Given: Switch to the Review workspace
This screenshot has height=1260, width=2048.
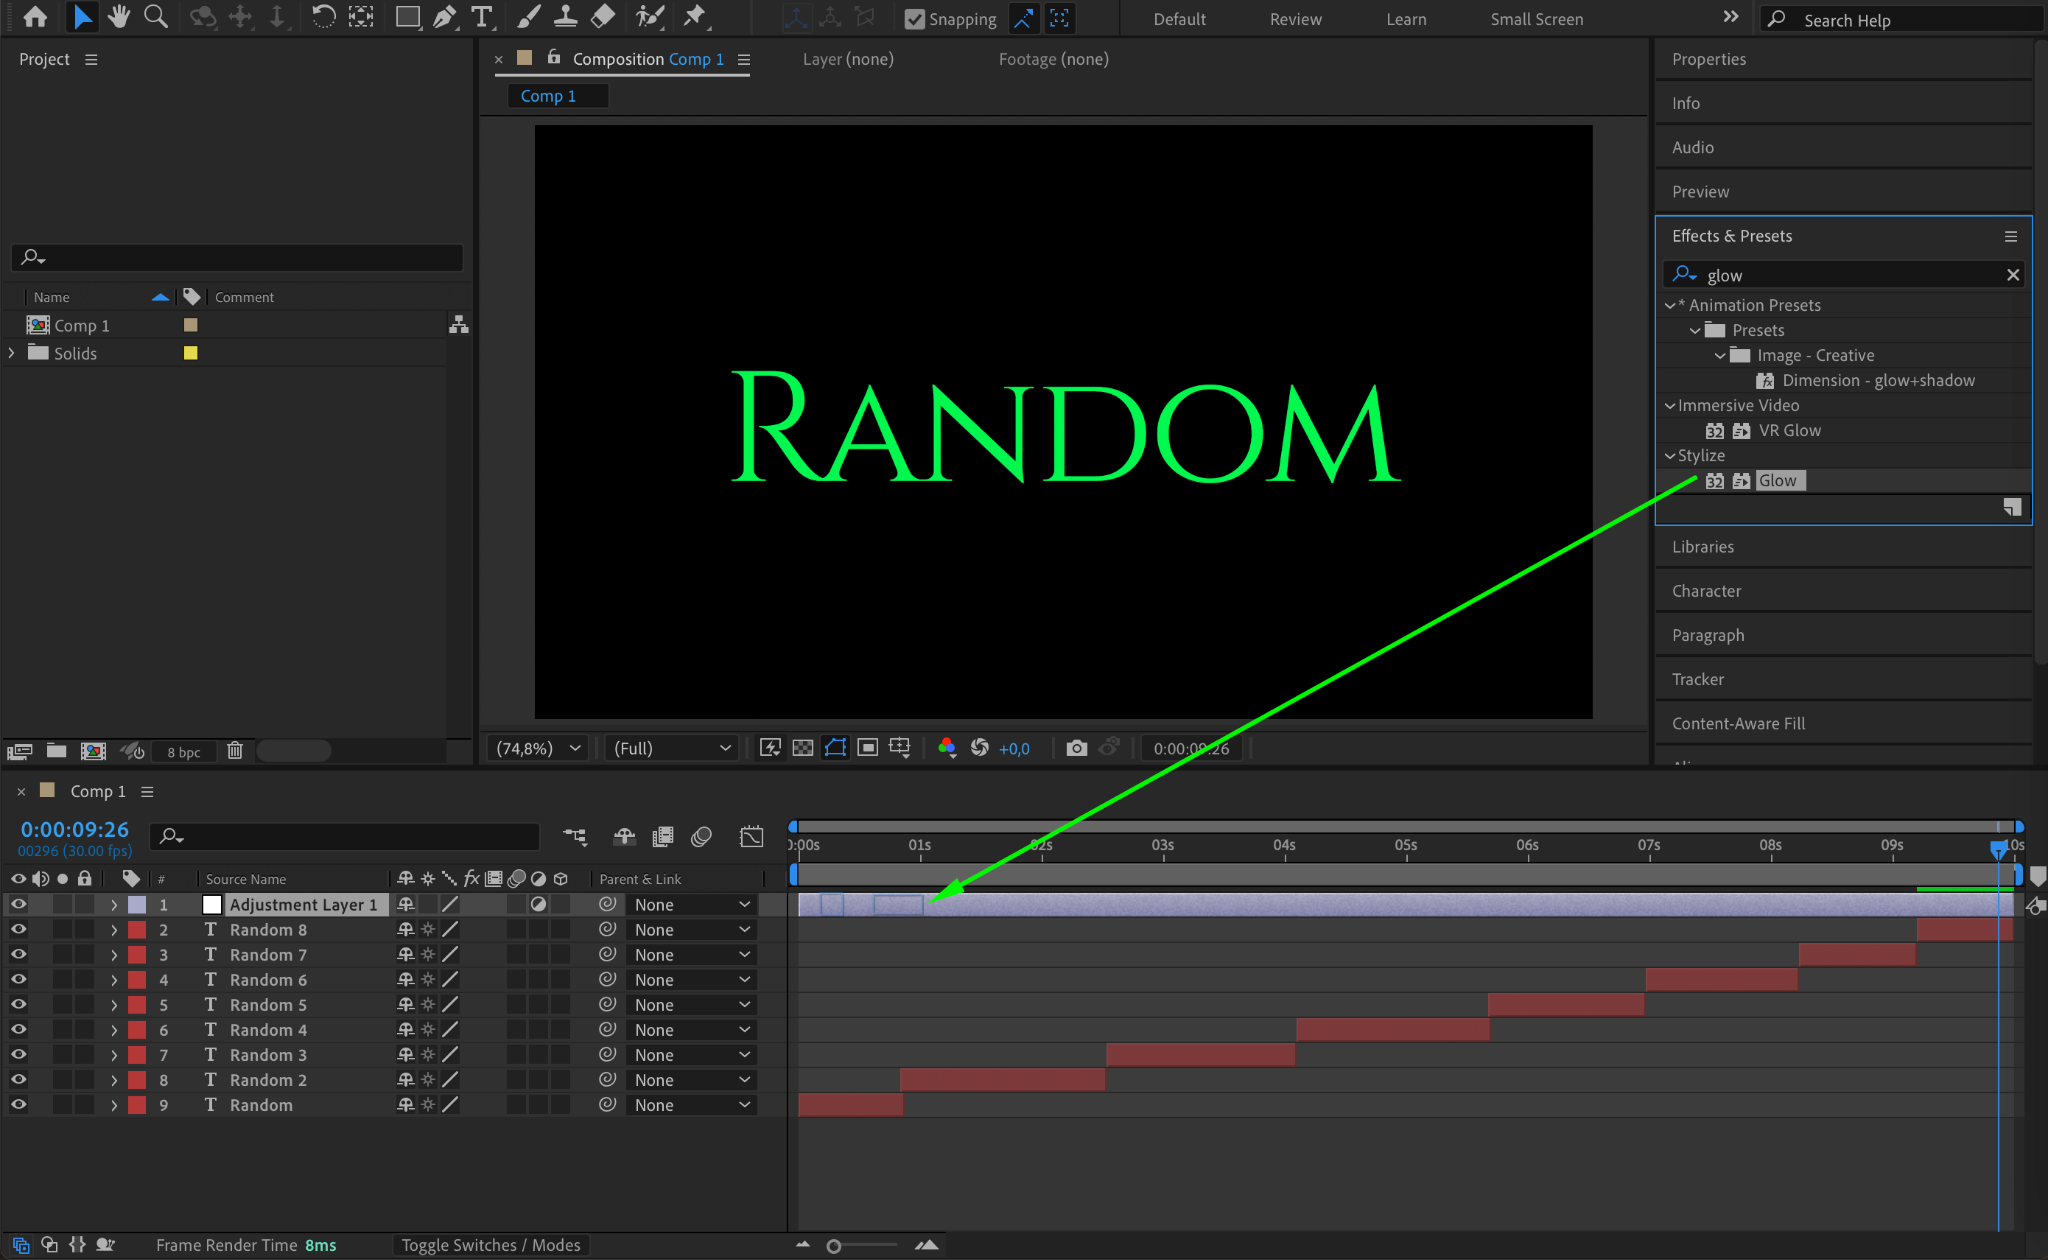Looking at the screenshot, I should click(1295, 19).
